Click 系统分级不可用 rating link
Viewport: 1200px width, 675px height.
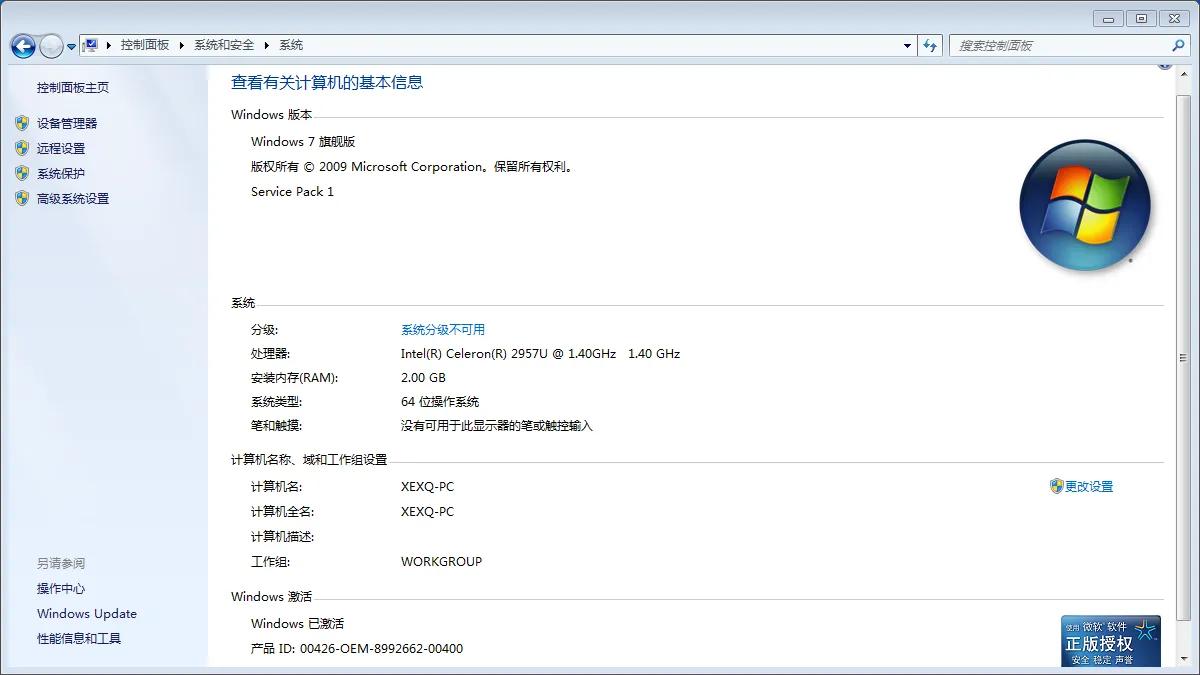tap(441, 328)
